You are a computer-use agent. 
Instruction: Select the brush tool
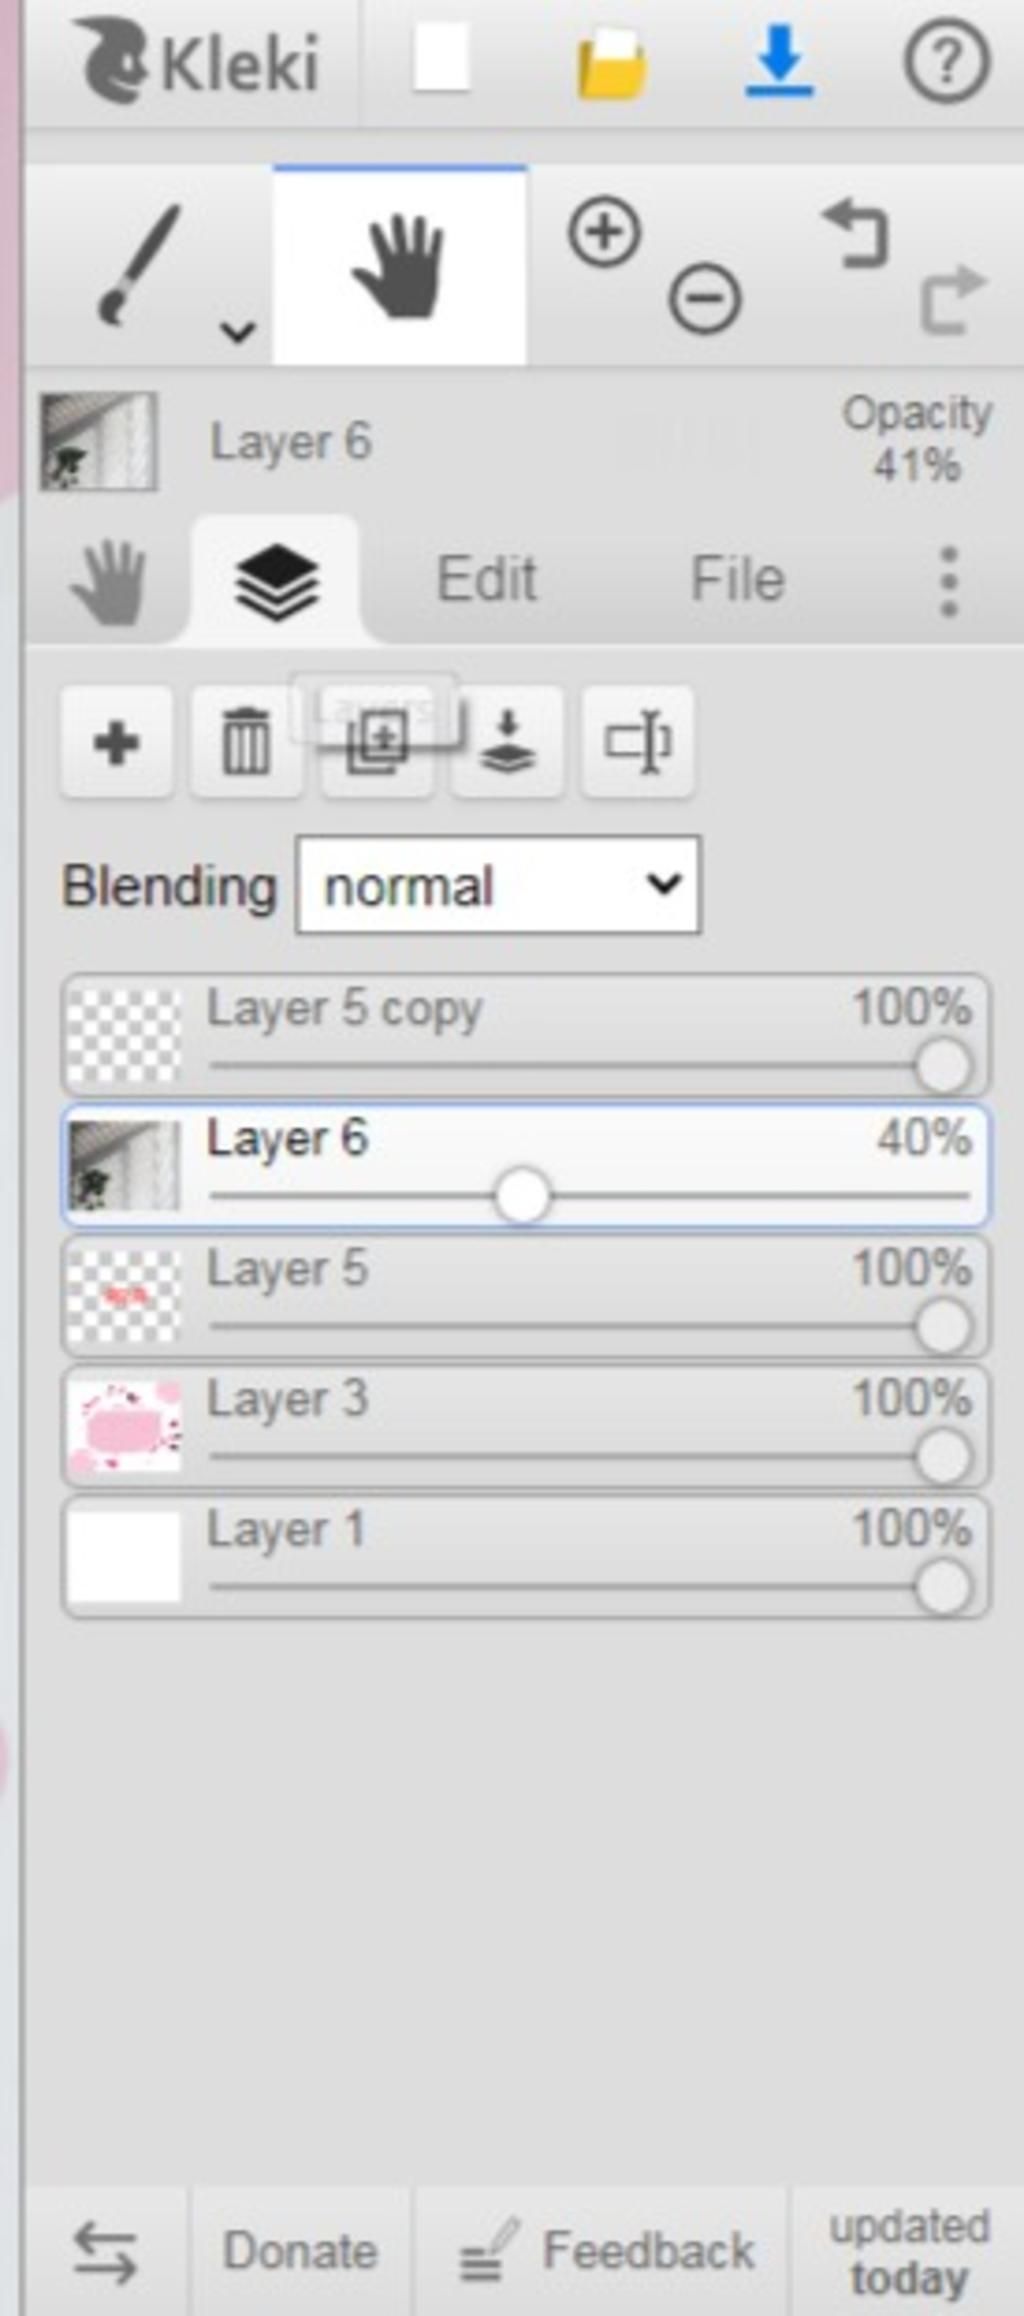pyautogui.click(x=138, y=265)
